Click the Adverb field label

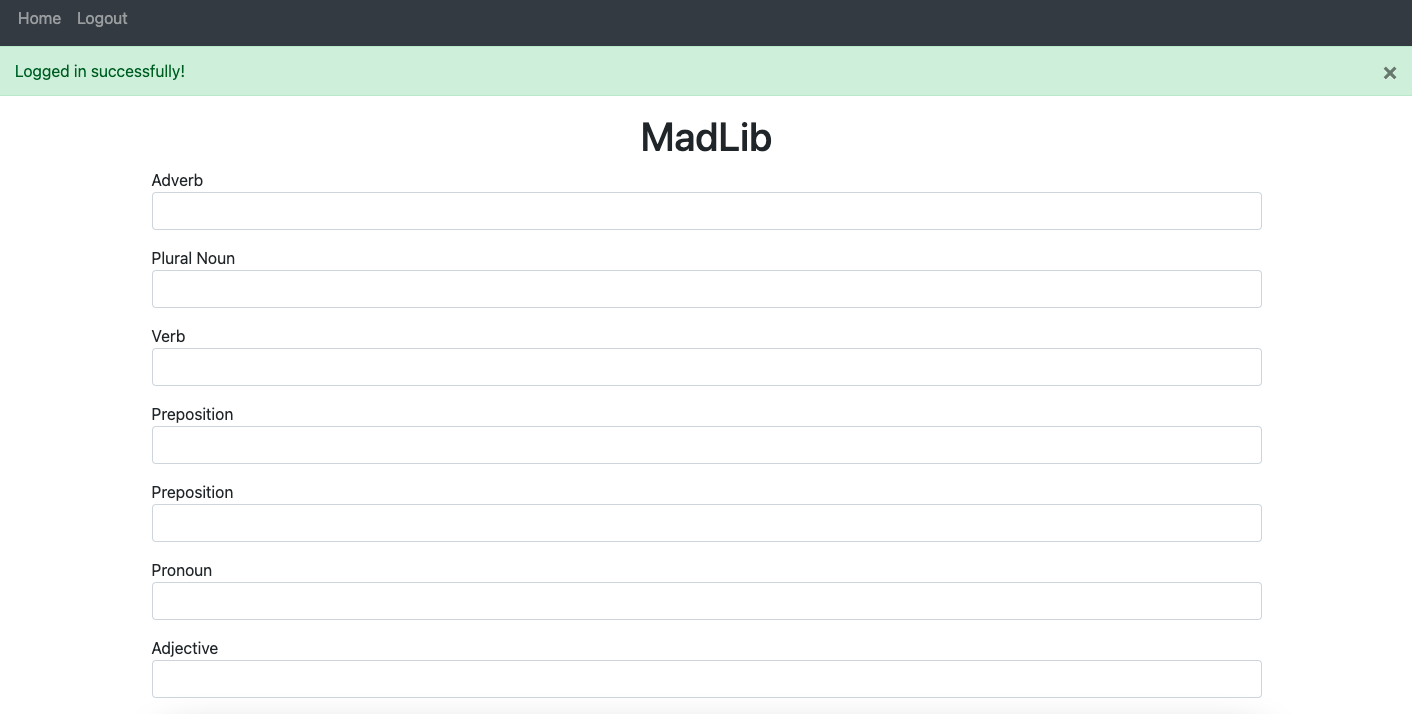tap(177, 180)
